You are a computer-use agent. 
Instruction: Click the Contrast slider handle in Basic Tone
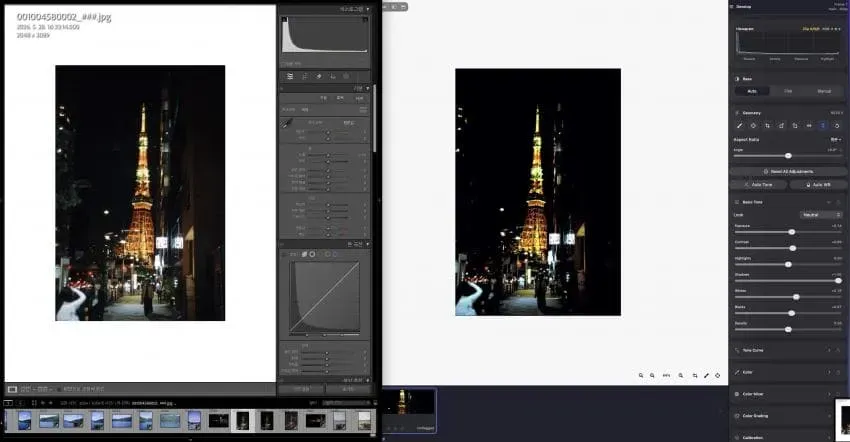(793, 248)
